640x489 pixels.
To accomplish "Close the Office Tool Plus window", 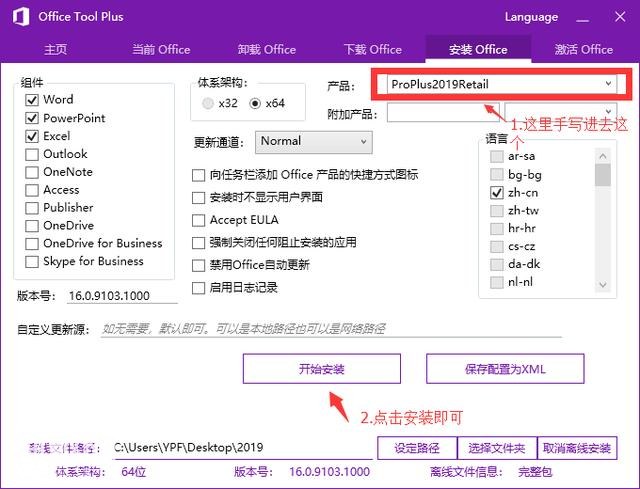I will click(x=620, y=17).
